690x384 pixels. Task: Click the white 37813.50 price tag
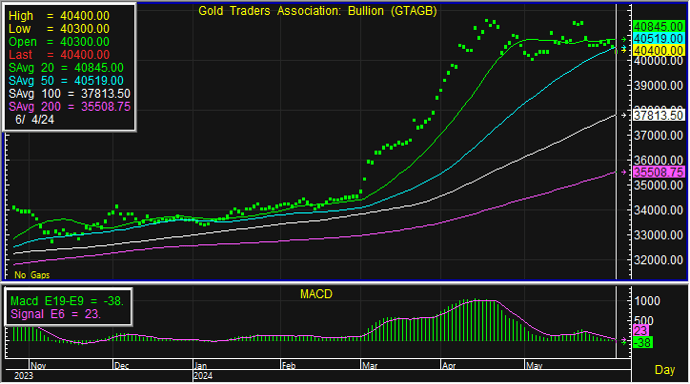point(658,116)
